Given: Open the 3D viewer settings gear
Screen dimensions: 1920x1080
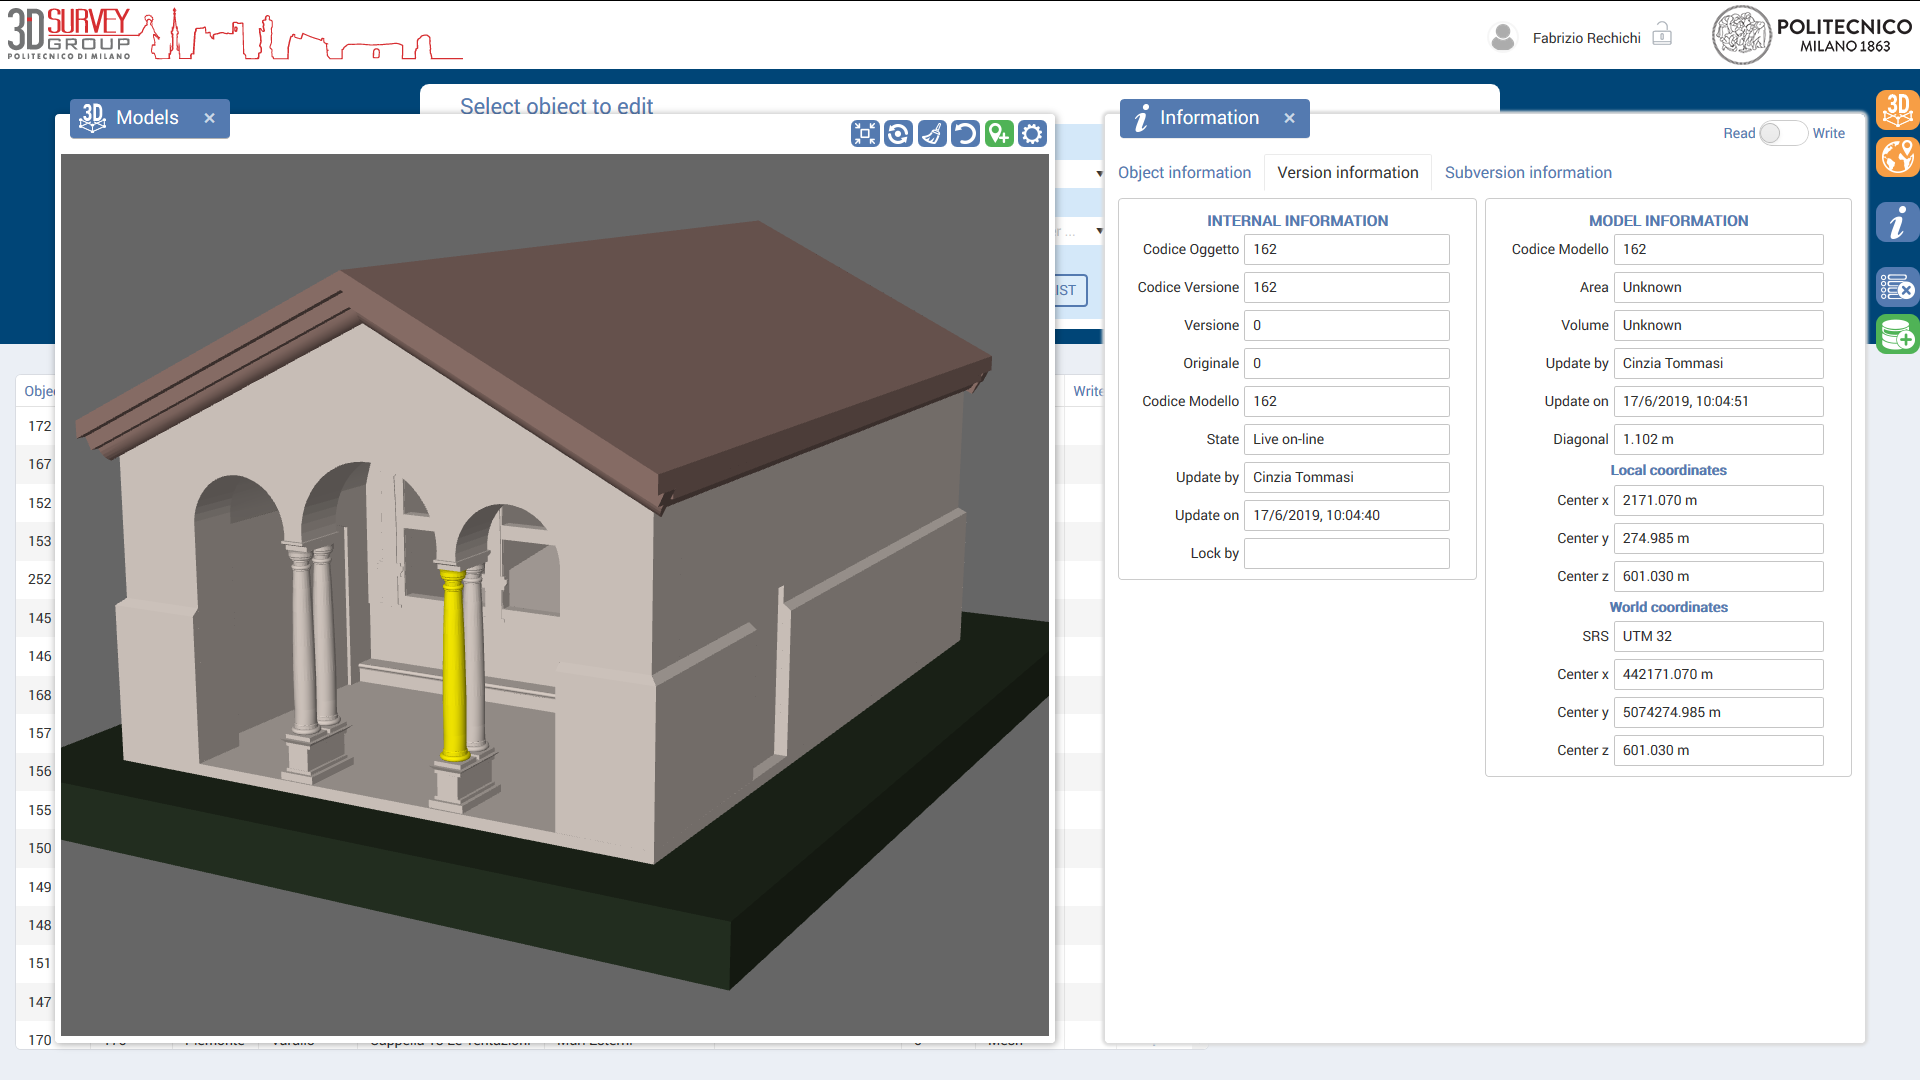Looking at the screenshot, I should (1032, 134).
